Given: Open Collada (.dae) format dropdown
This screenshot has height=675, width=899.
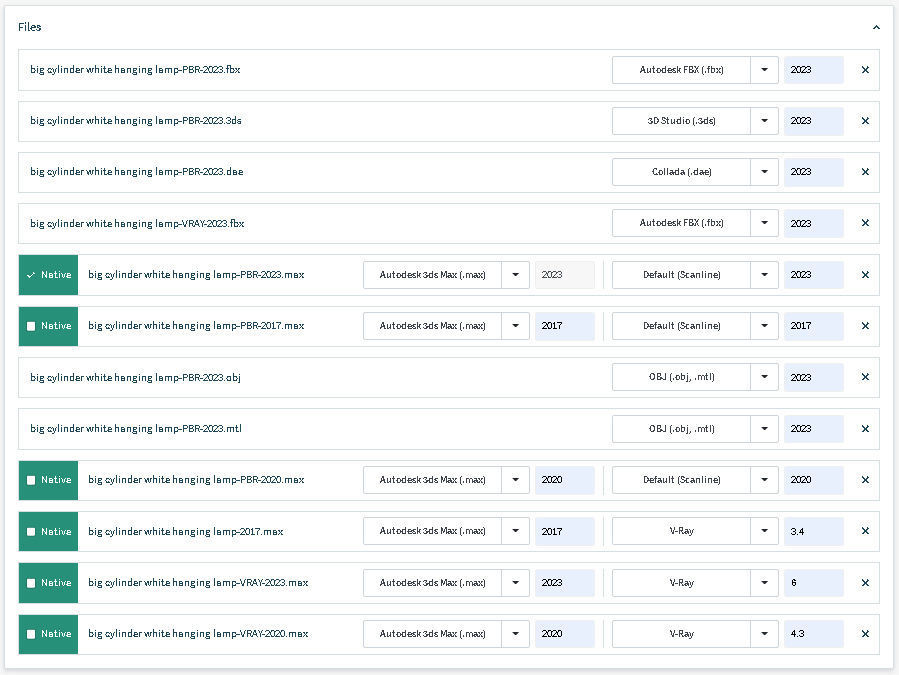Looking at the screenshot, I should 764,172.
